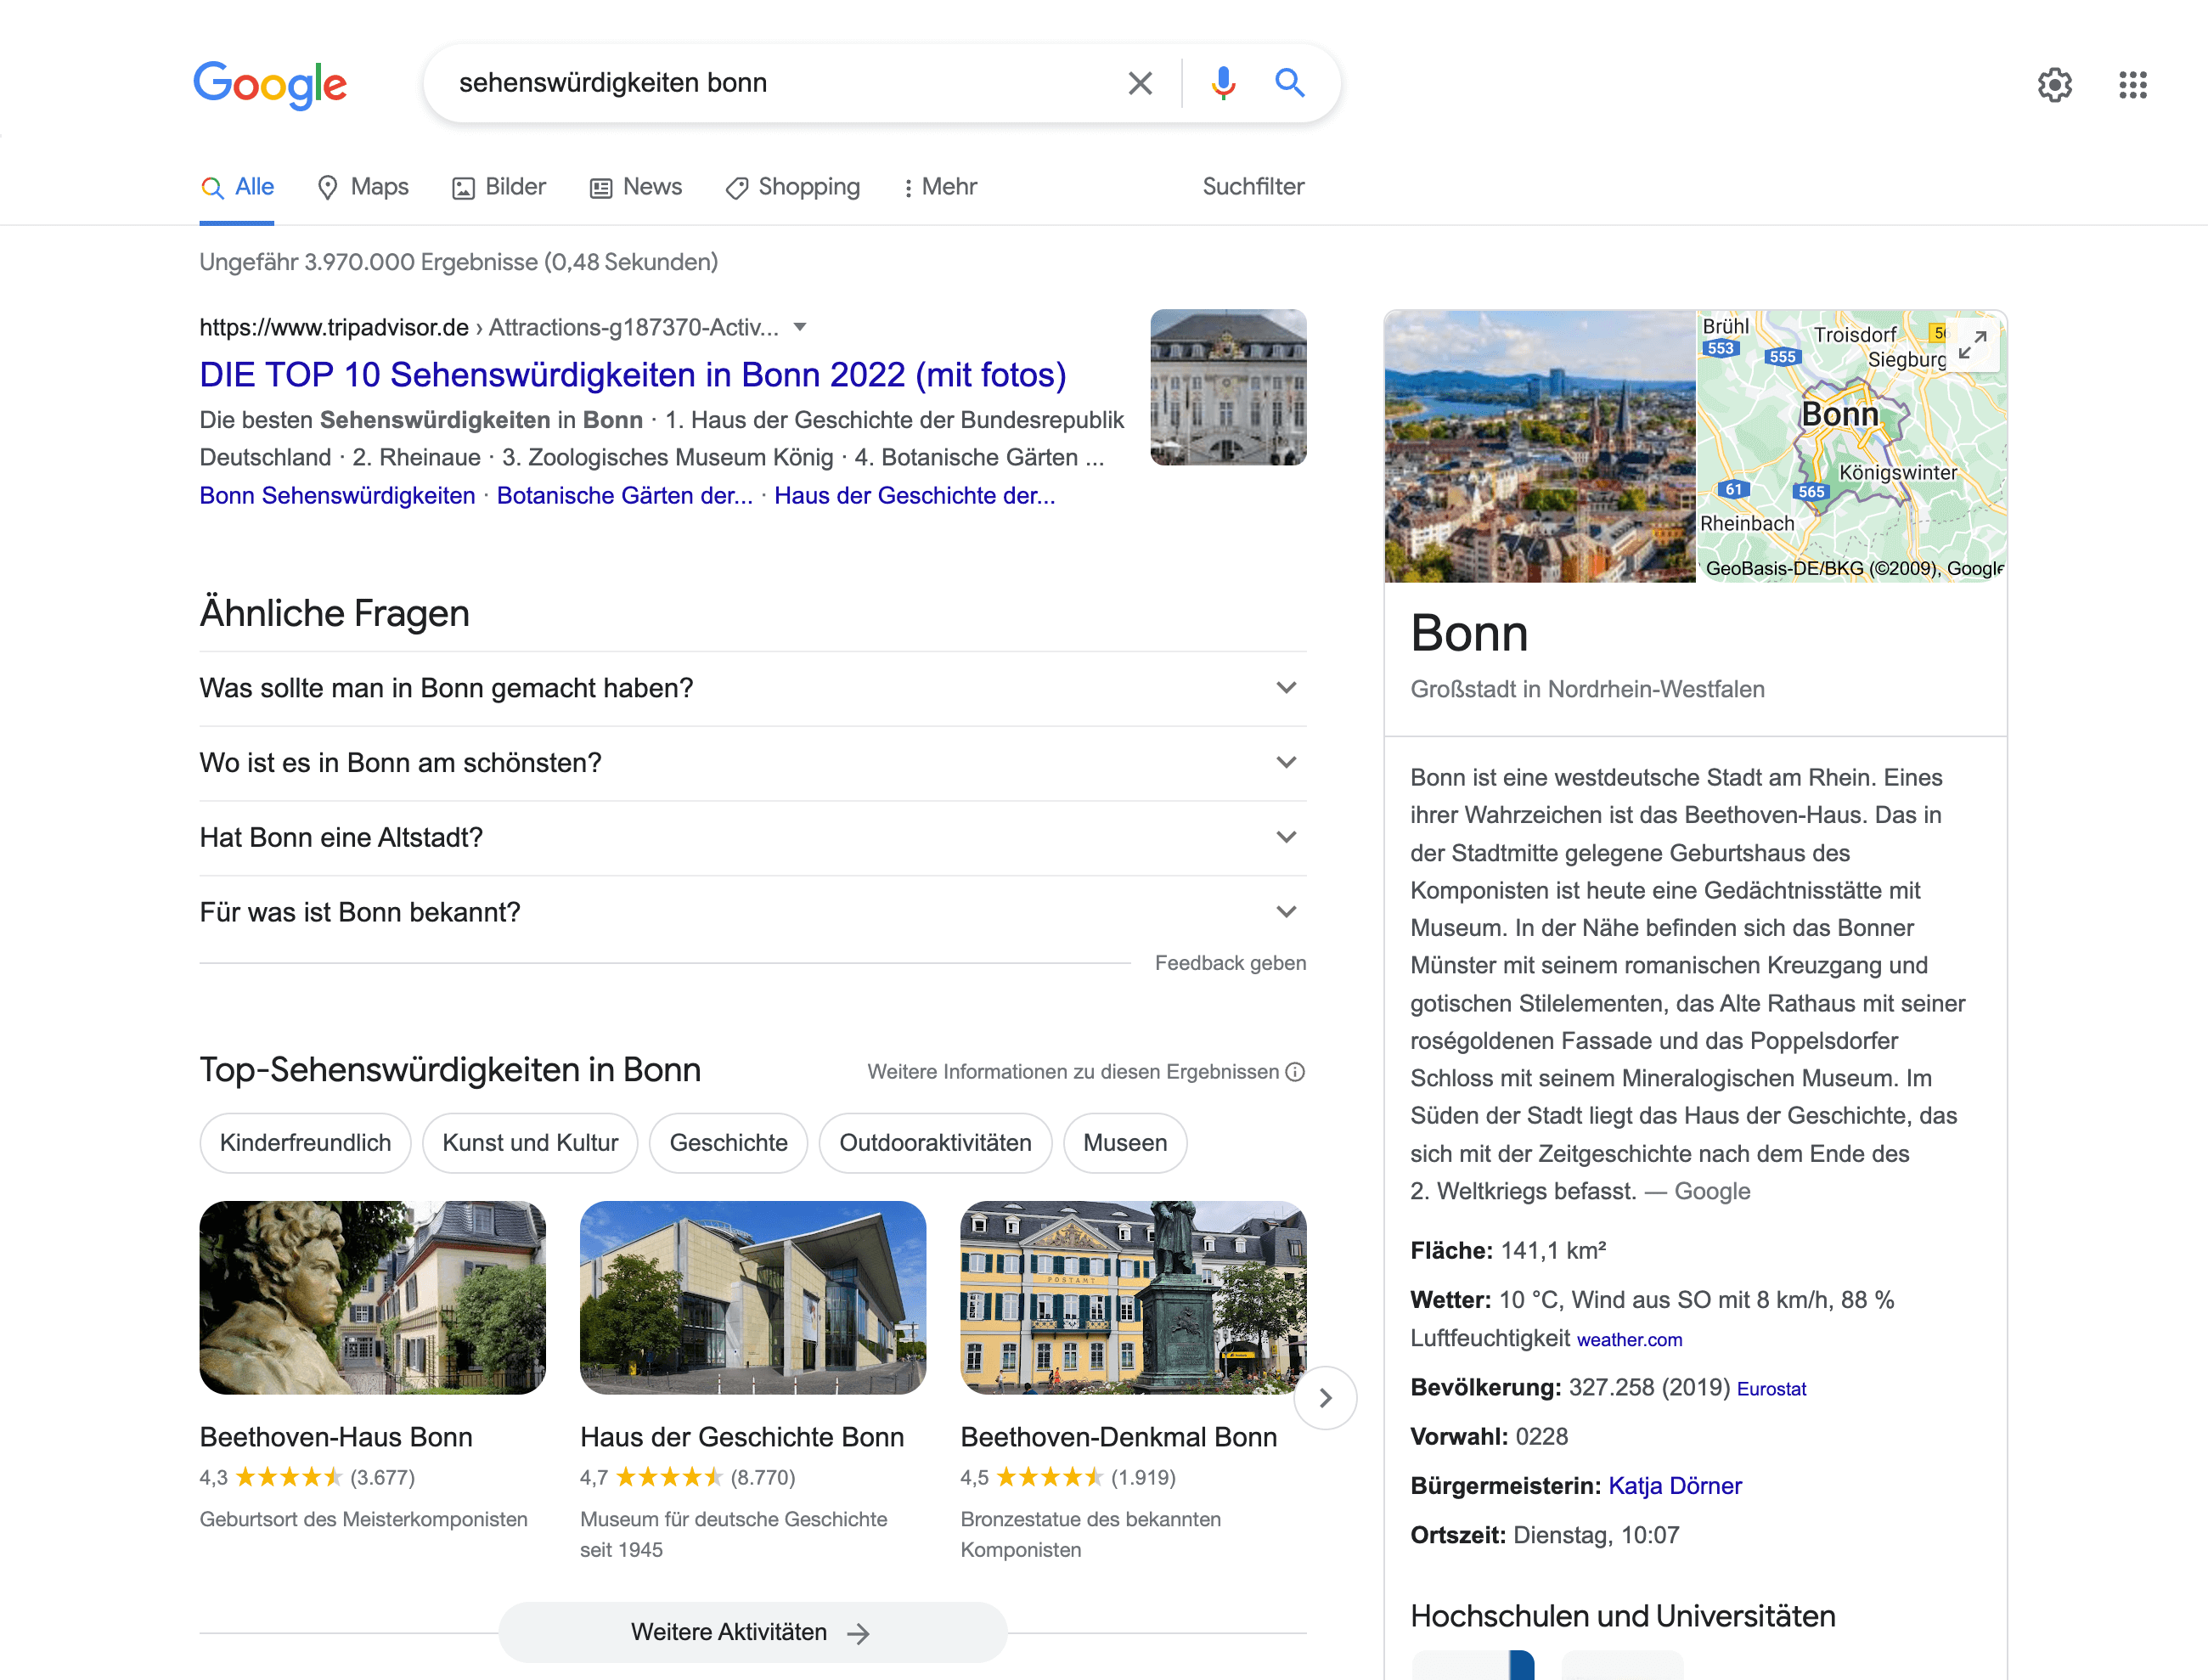2208x1680 pixels.
Task: Toggle the Kinderfreundlich filter chip
Action: point(305,1143)
